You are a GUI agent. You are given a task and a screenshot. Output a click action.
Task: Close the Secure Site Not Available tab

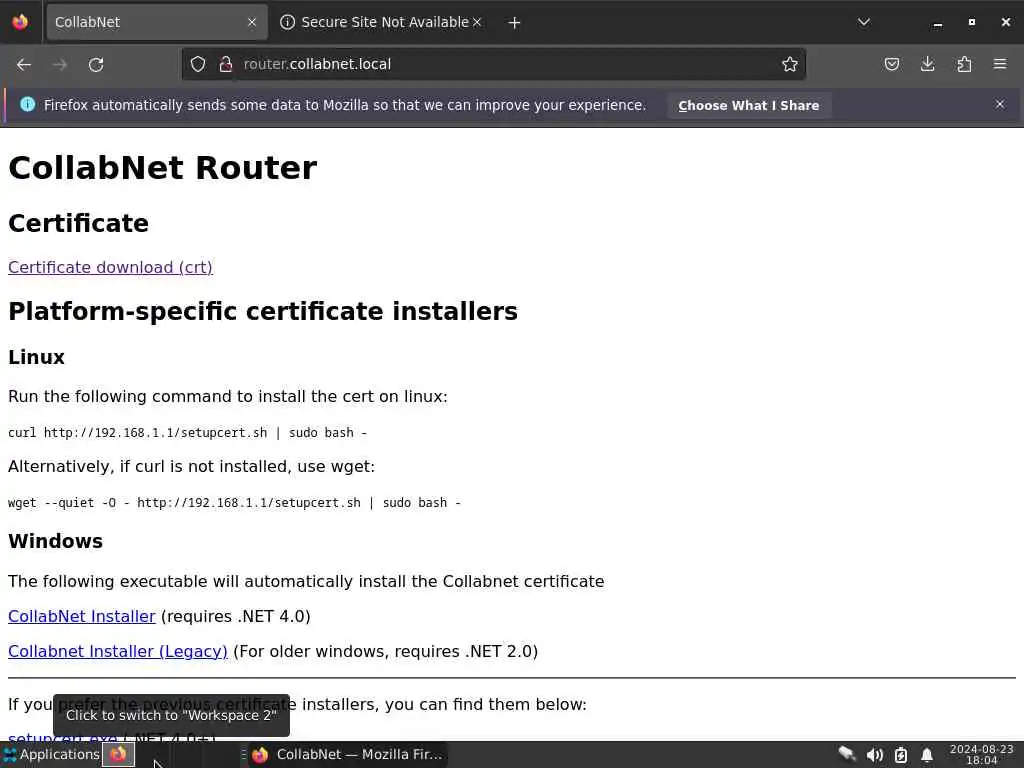pos(477,22)
